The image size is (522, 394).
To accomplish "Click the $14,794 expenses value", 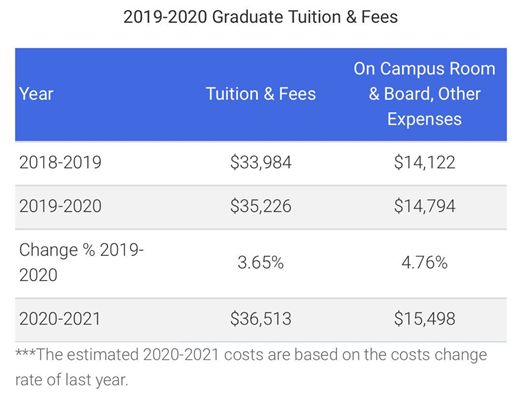I will pyautogui.click(x=424, y=206).
